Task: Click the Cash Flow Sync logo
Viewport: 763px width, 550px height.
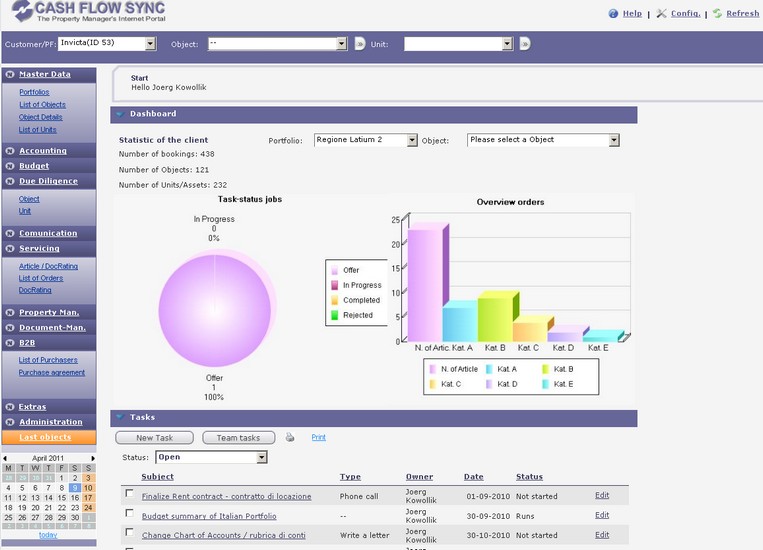Action: coord(89,11)
